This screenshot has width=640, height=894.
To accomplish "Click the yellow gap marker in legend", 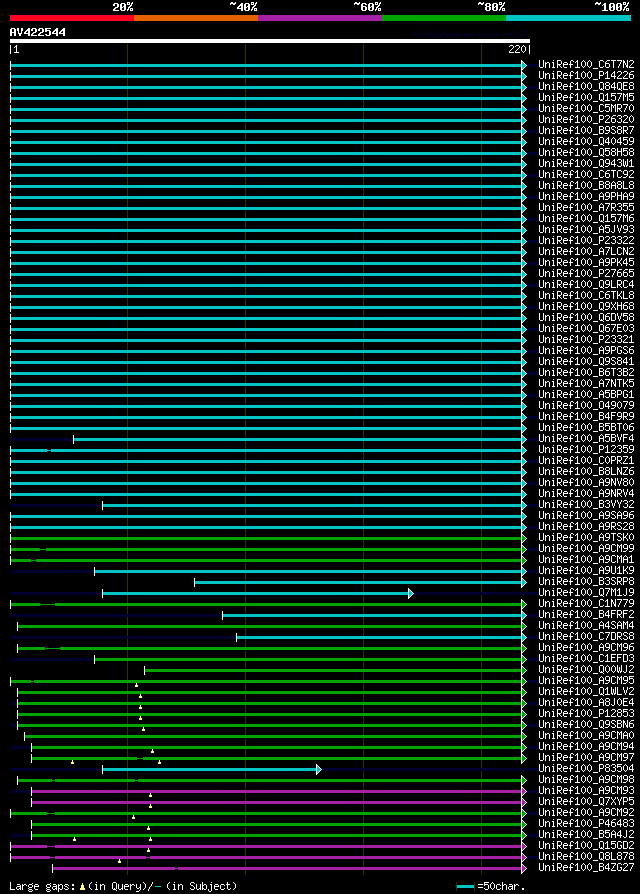I will [x=83, y=887].
